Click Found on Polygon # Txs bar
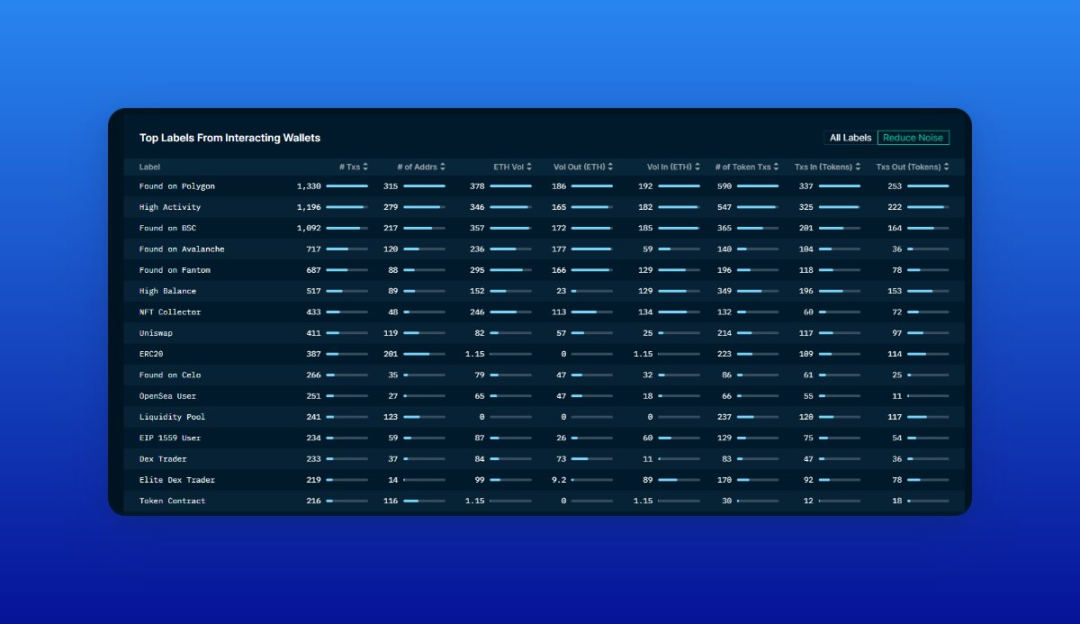The image size is (1080, 624). 347,186
